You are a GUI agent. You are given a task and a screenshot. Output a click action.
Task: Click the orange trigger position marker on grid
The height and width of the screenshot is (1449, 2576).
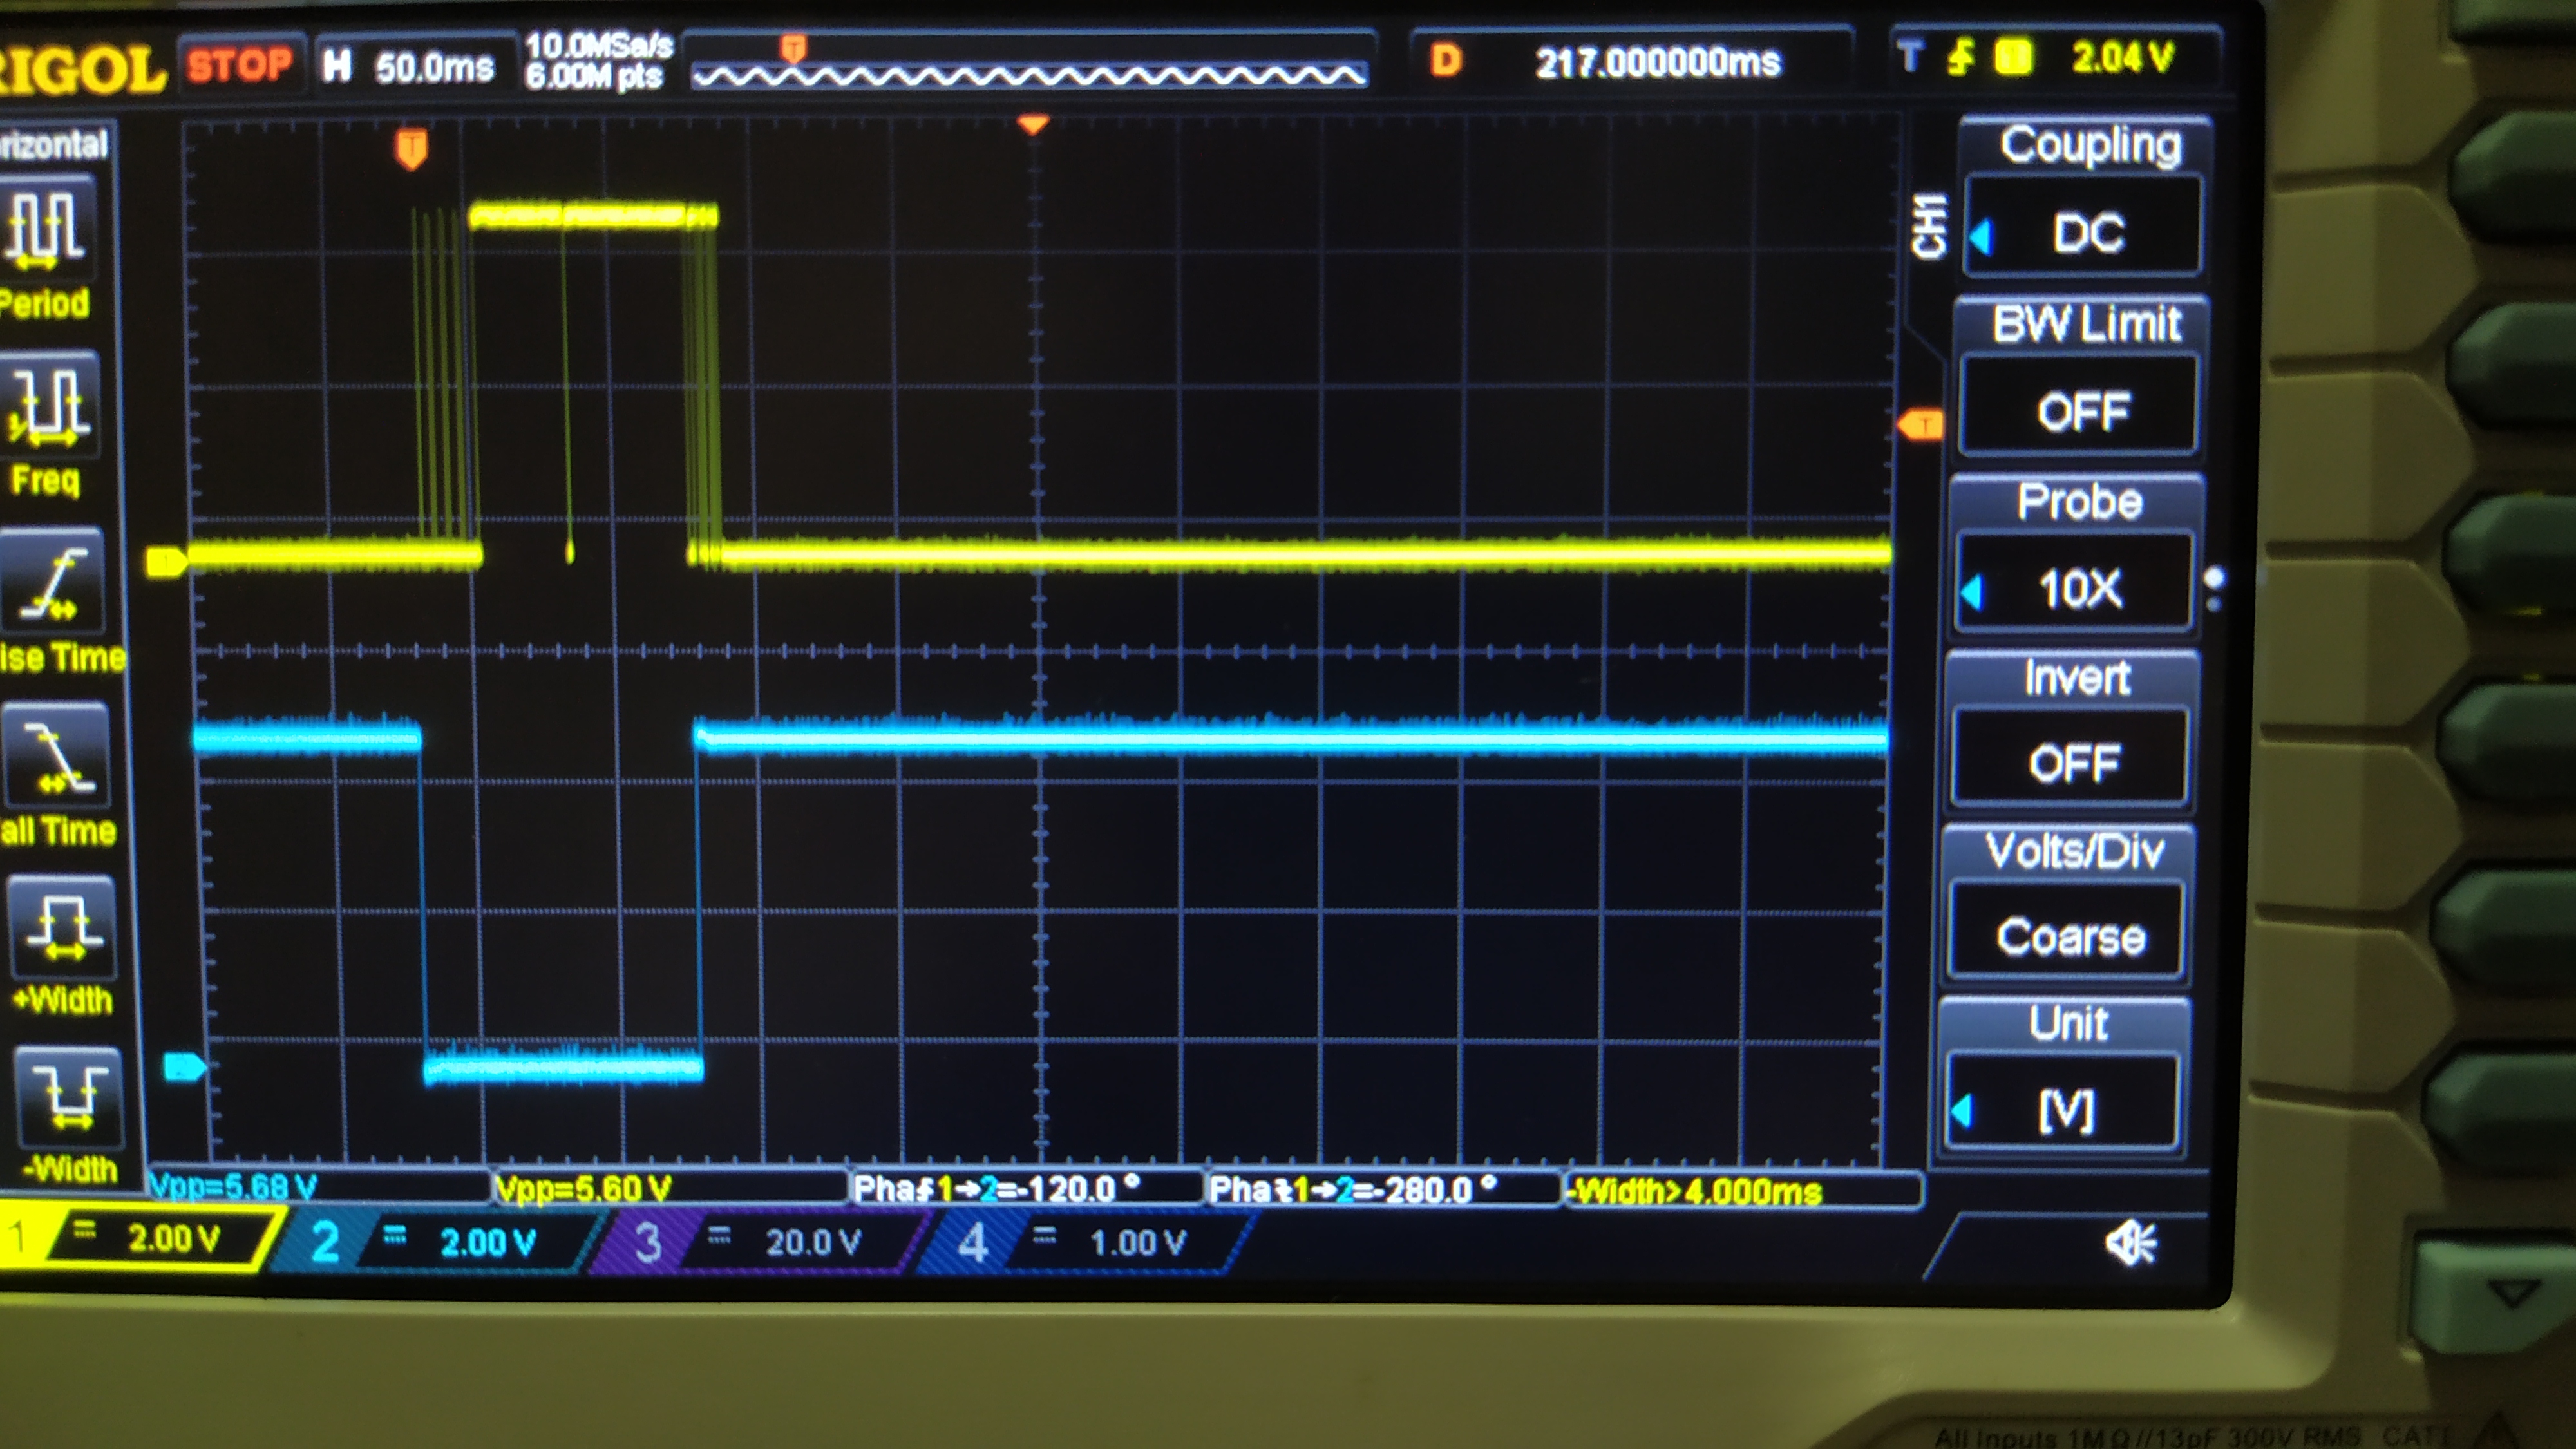pos(411,149)
